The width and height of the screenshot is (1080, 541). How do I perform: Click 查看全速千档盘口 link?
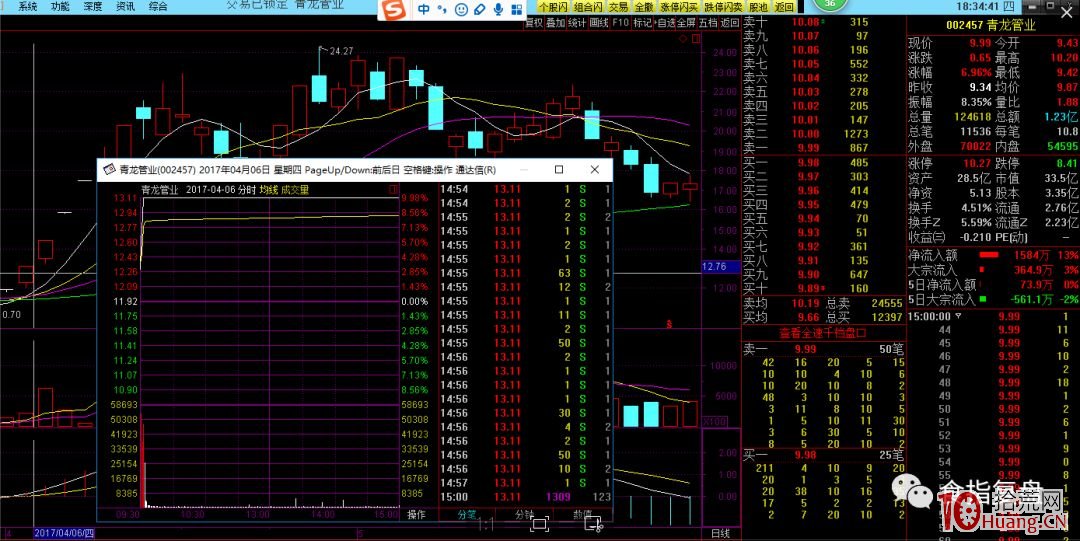point(822,333)
